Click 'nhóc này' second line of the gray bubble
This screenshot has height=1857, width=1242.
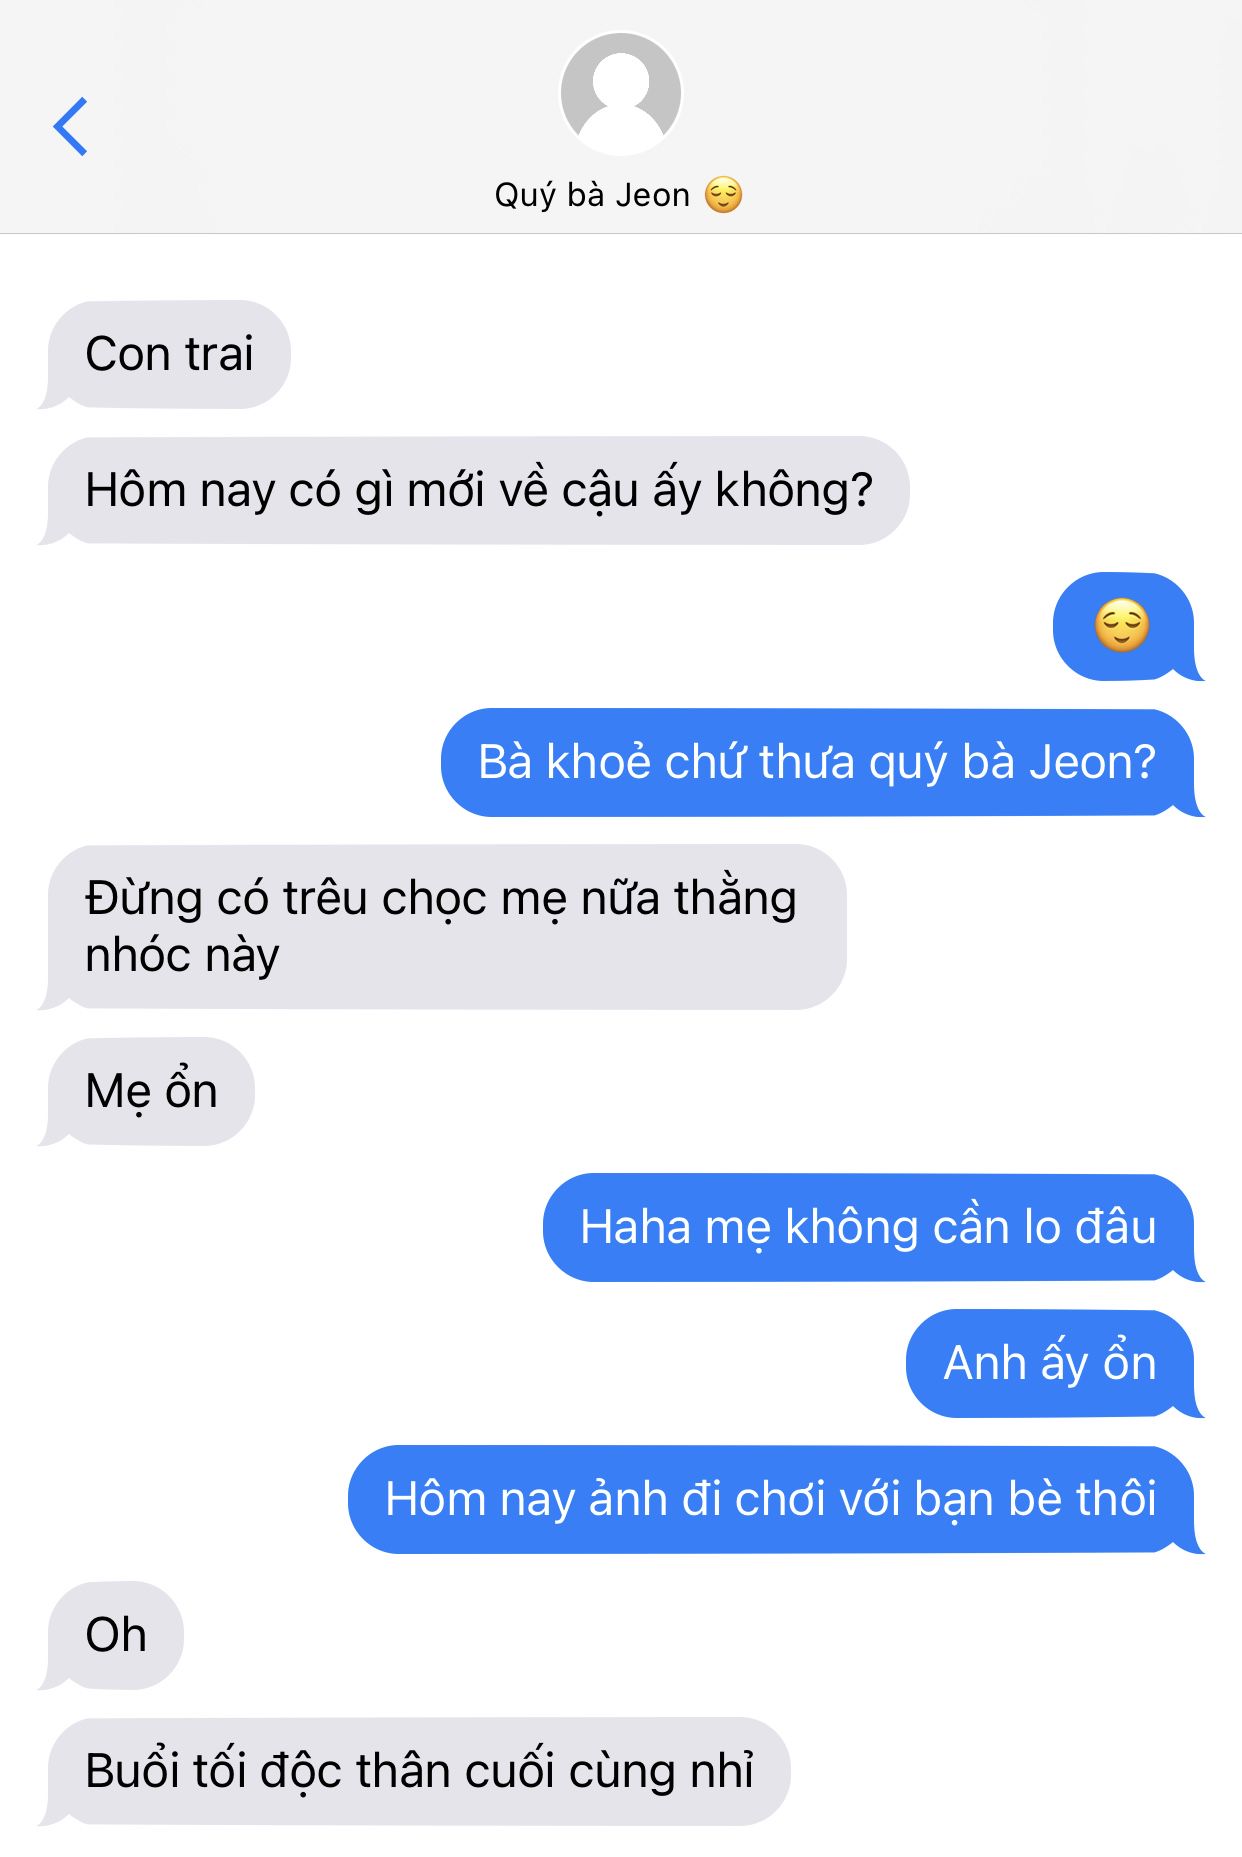(182, 957)
